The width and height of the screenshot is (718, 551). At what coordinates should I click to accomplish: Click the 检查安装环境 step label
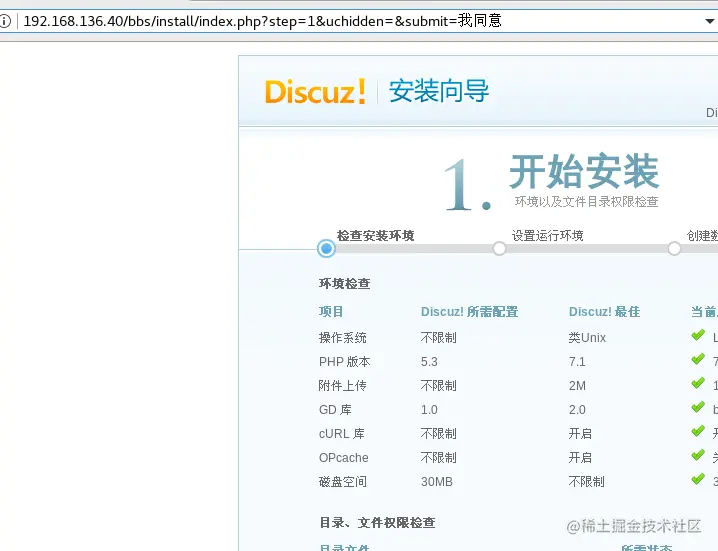coord(375,235)
